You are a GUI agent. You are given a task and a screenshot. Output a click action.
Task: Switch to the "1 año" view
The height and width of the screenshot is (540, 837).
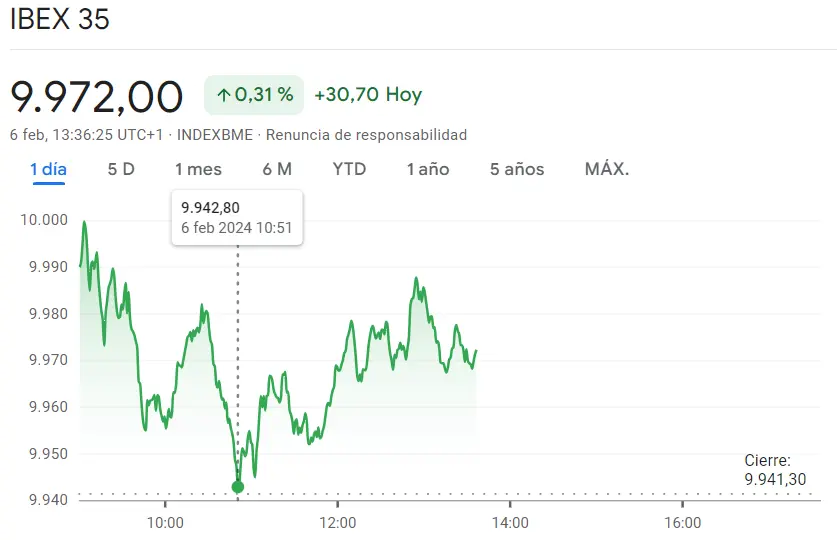(x=428, y=169)
